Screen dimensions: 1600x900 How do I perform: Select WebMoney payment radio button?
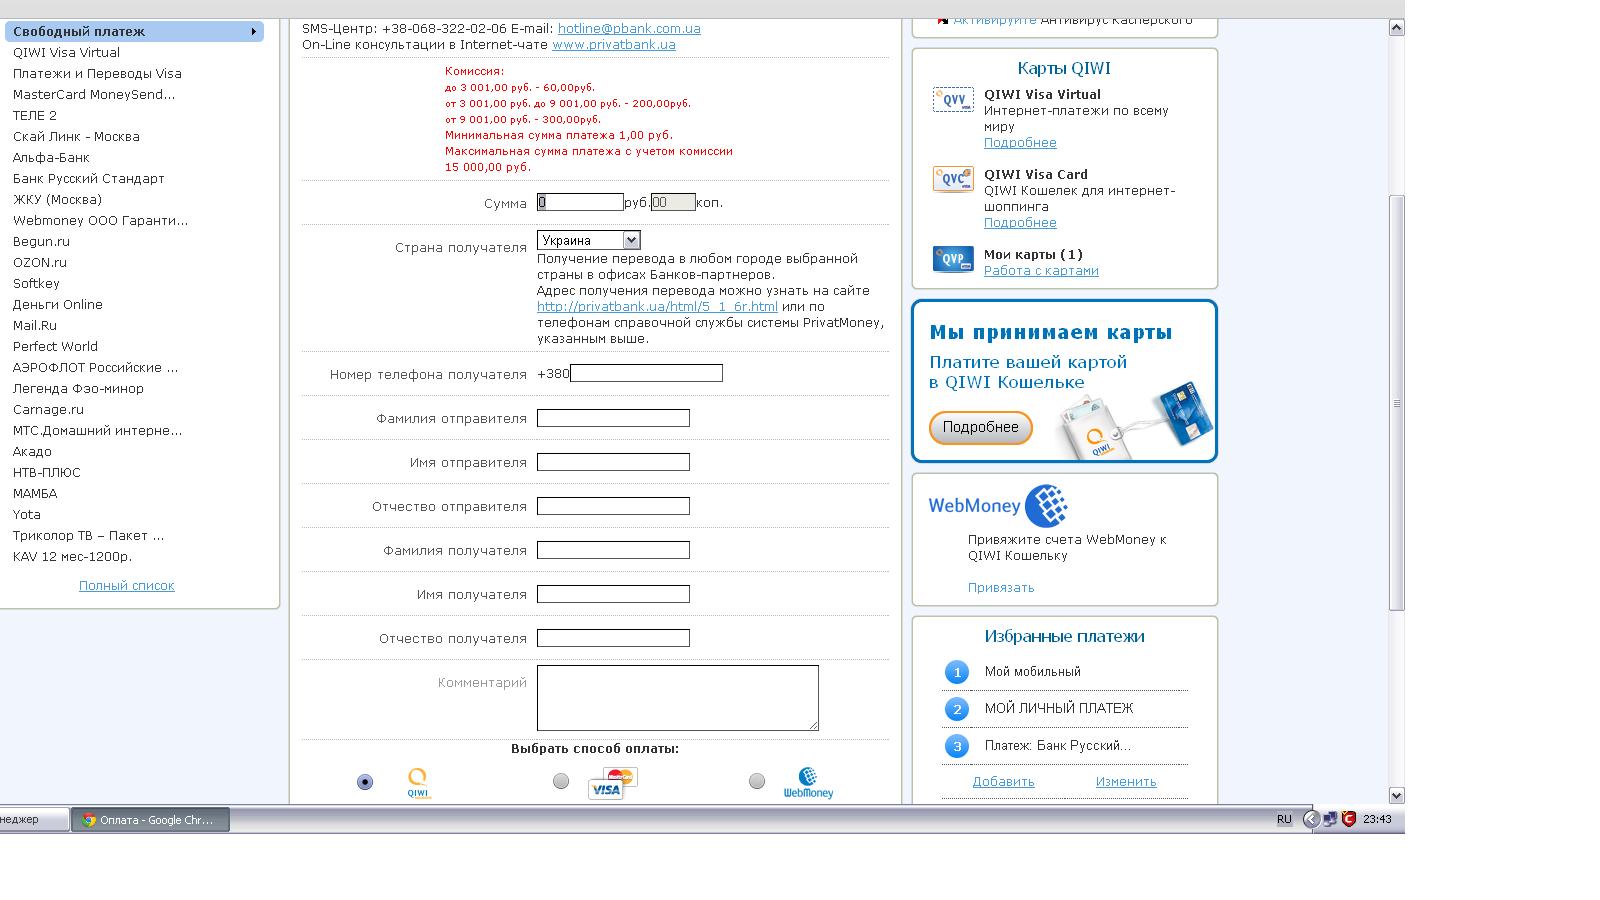coord(757,781)
